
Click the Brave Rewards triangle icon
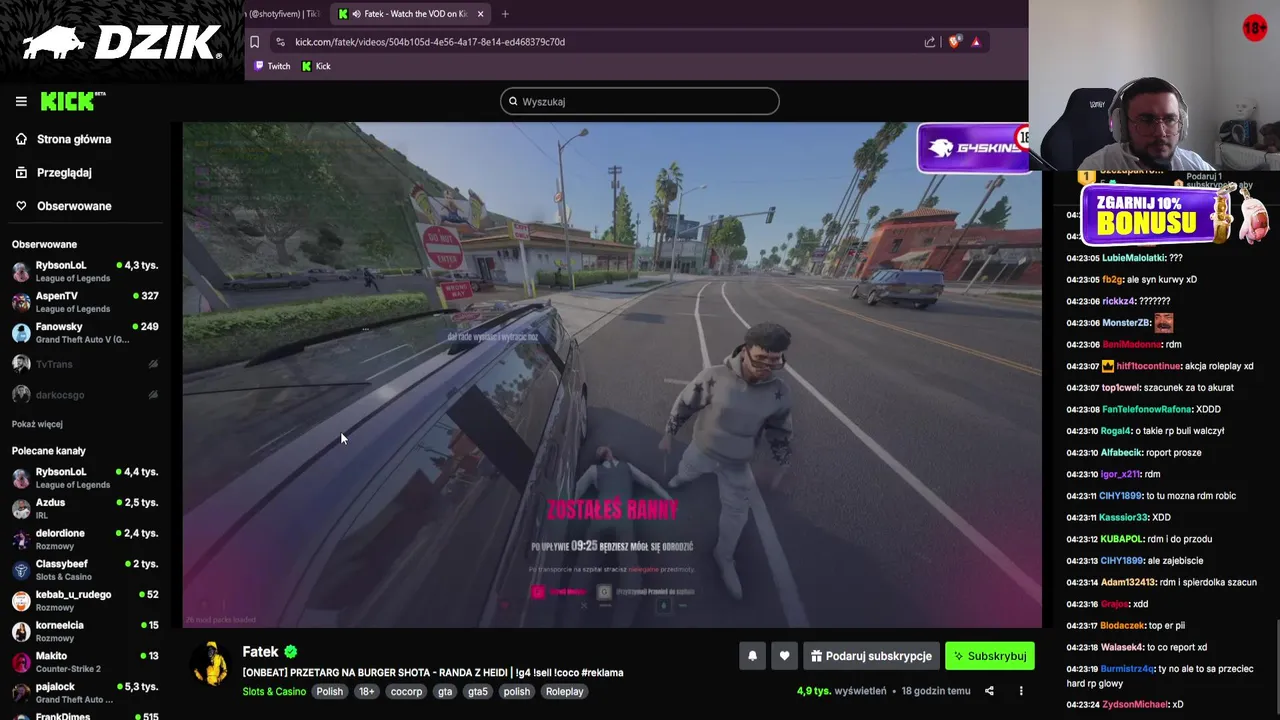tap(976, 42)
